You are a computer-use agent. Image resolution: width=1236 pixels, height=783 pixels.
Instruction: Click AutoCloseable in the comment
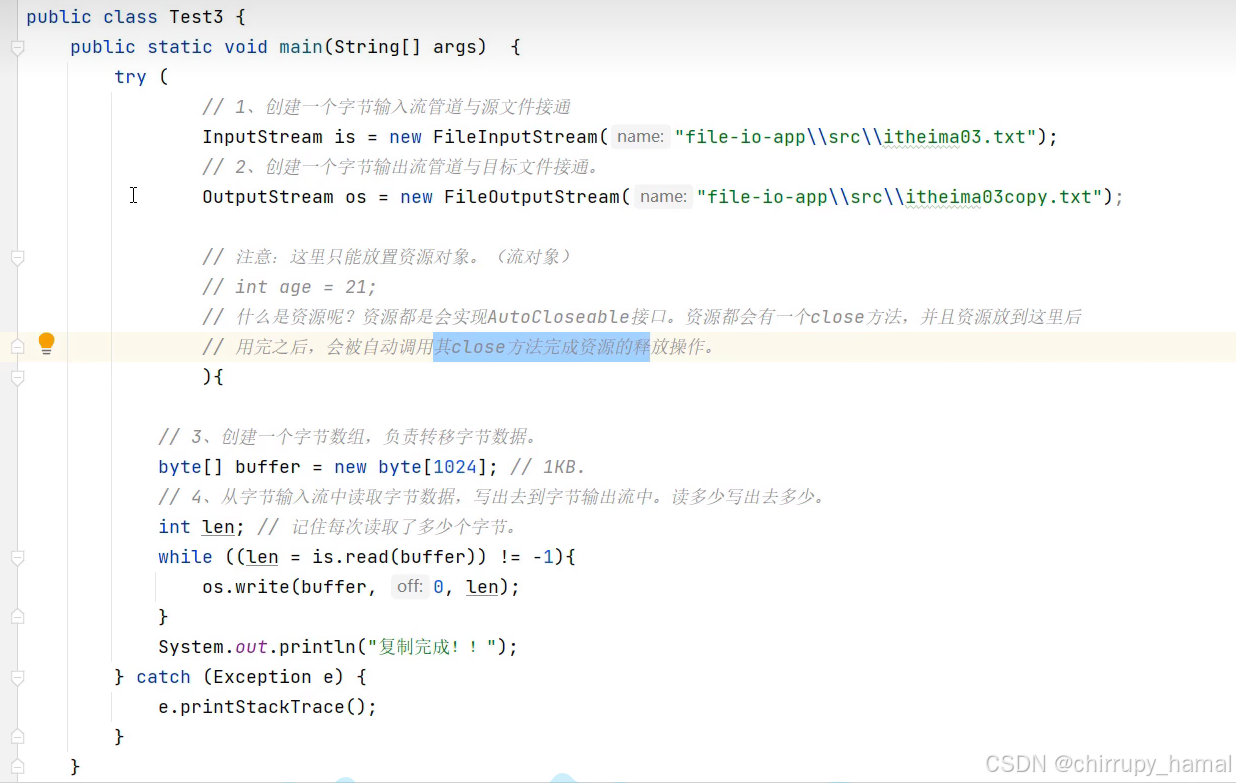559,317
